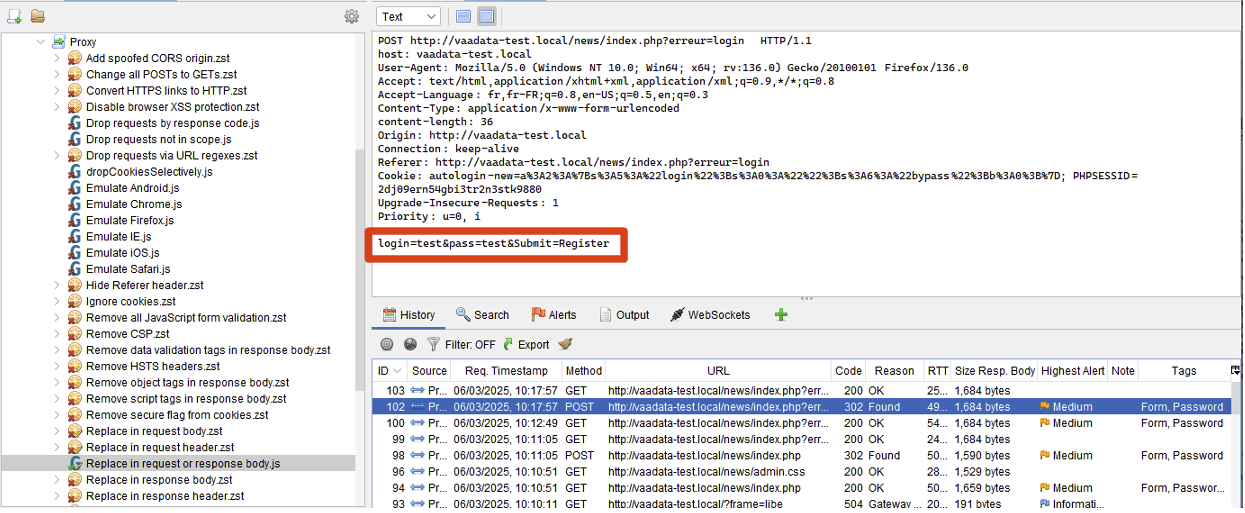Open the table column chooser icon
This screenshot has height=513, width=1245.
tap(1235, 370)
